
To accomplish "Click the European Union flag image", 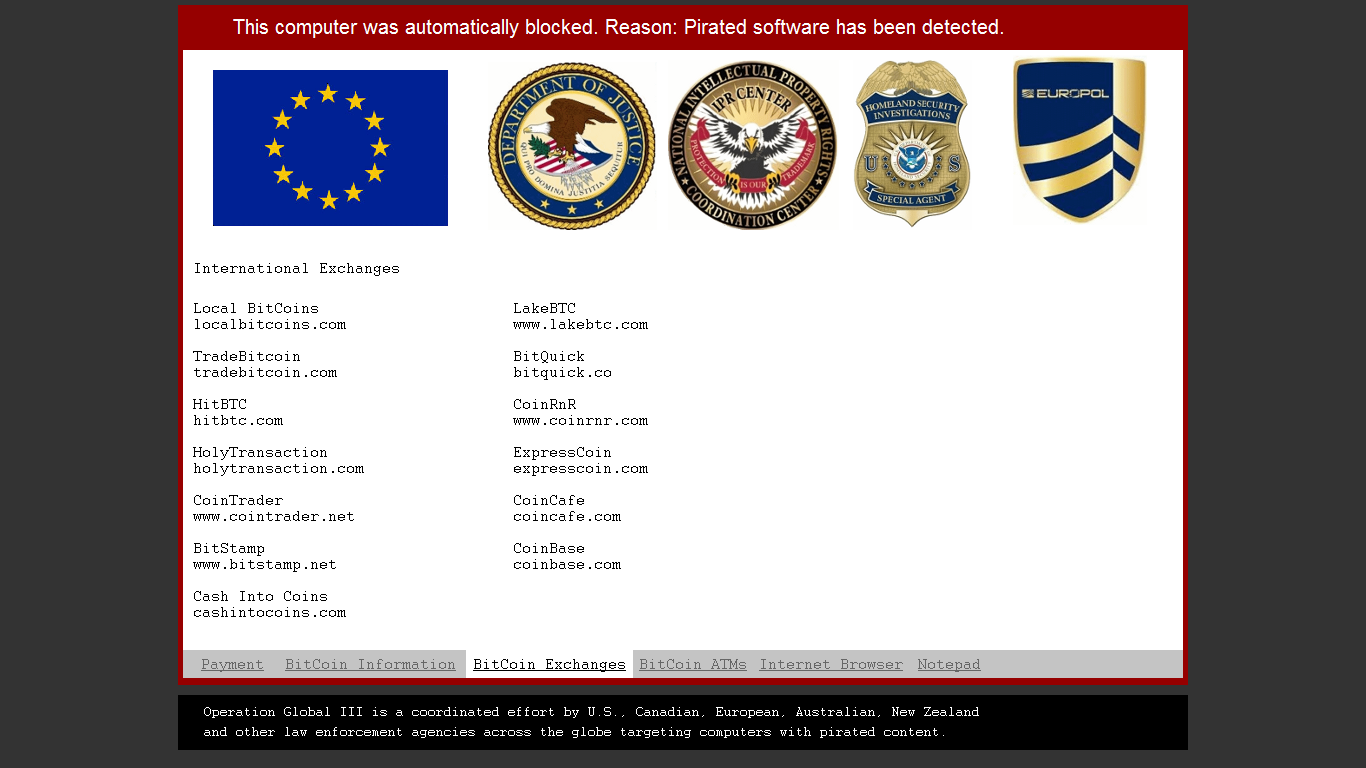I will 330,148.
